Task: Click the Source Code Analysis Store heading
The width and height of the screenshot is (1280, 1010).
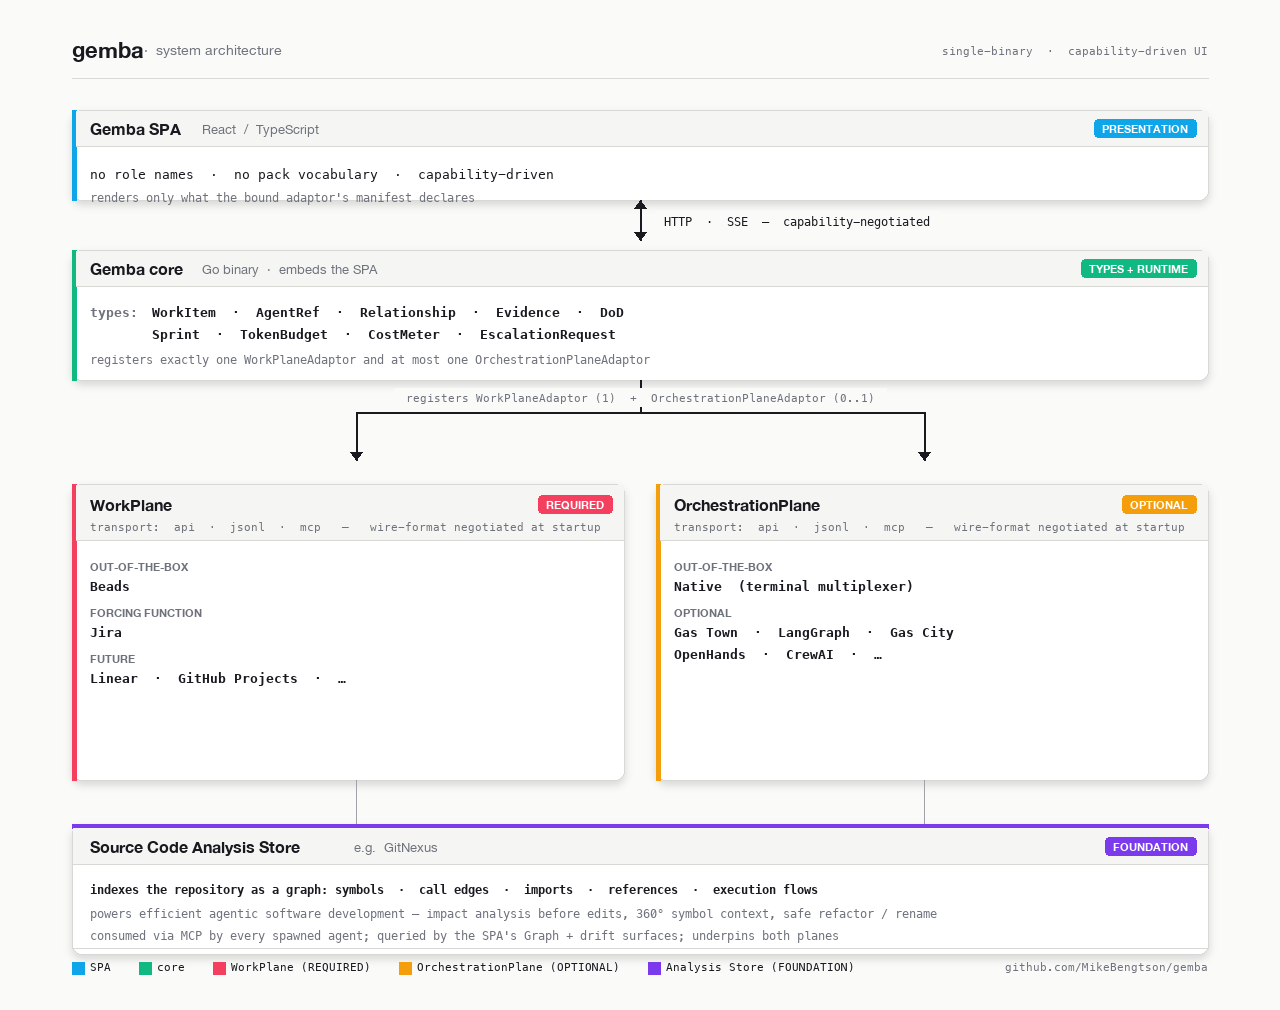Action: [x=195, y=847]
